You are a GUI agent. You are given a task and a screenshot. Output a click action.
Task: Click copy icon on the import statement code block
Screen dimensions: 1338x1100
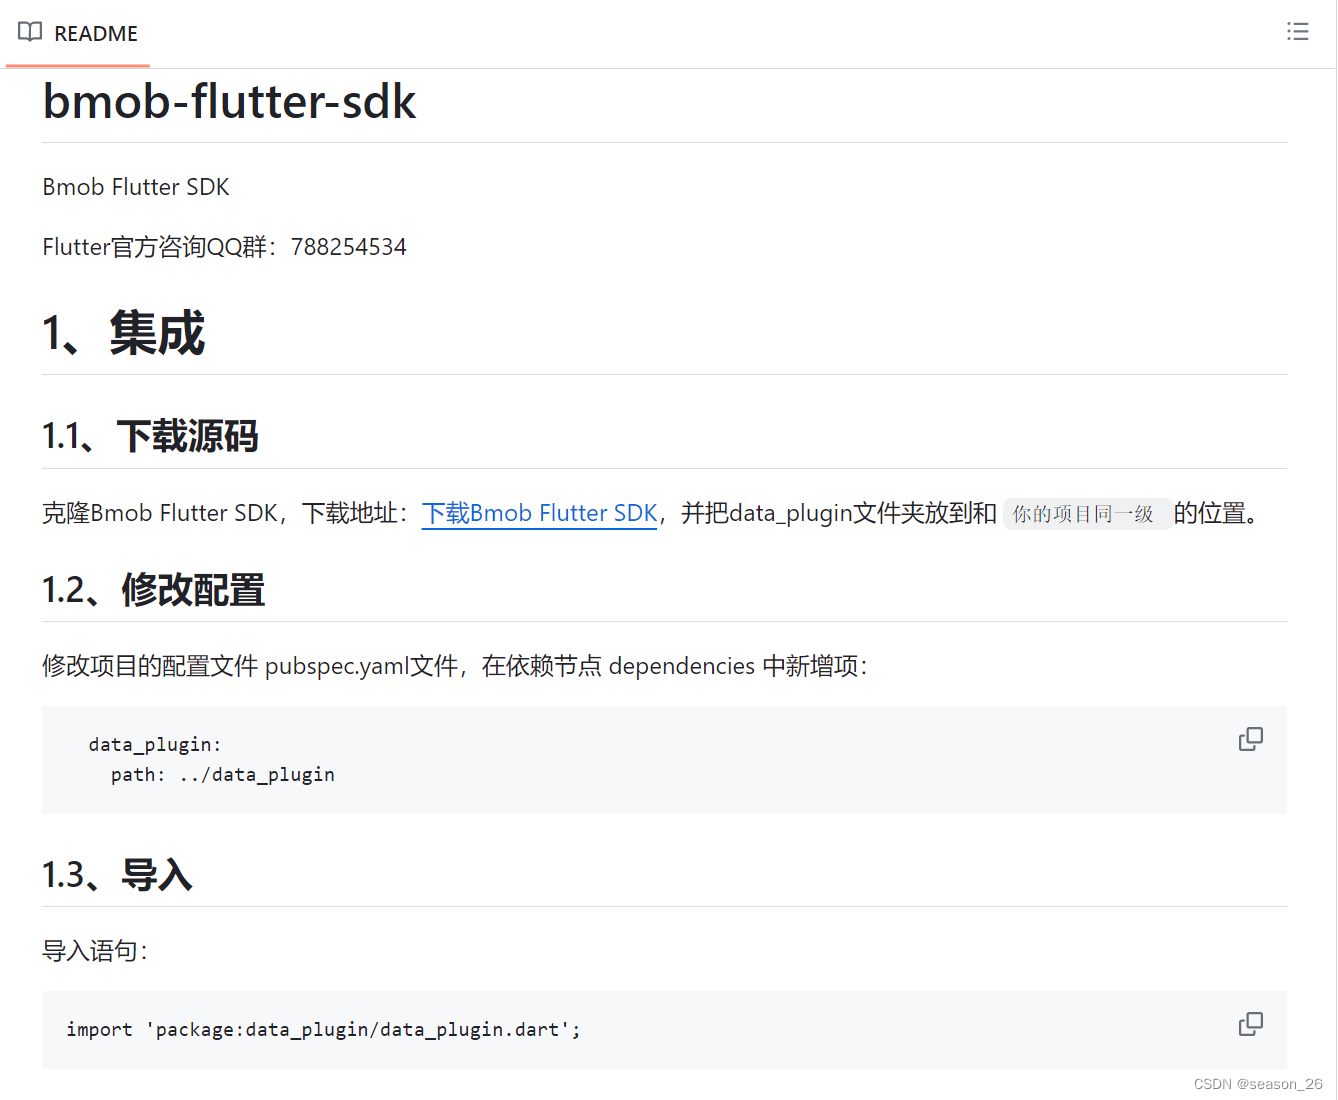point(1250,1024)
